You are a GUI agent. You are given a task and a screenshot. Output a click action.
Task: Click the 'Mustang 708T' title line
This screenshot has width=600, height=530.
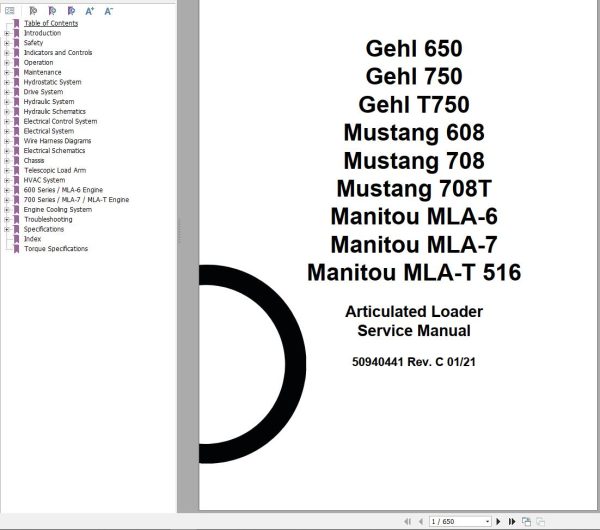pos(414,189)
